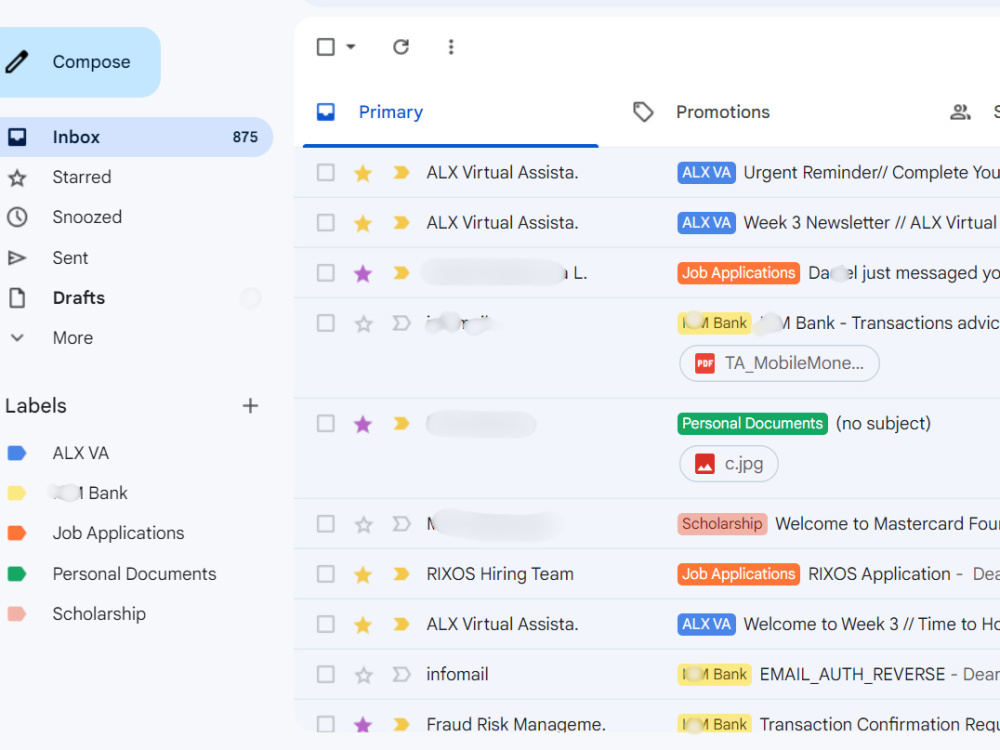This screenshot has width=1000, height=750.
Task: Unstar the Urgent Reminder email
Action: pyautogui.click(x=363, y=173)
